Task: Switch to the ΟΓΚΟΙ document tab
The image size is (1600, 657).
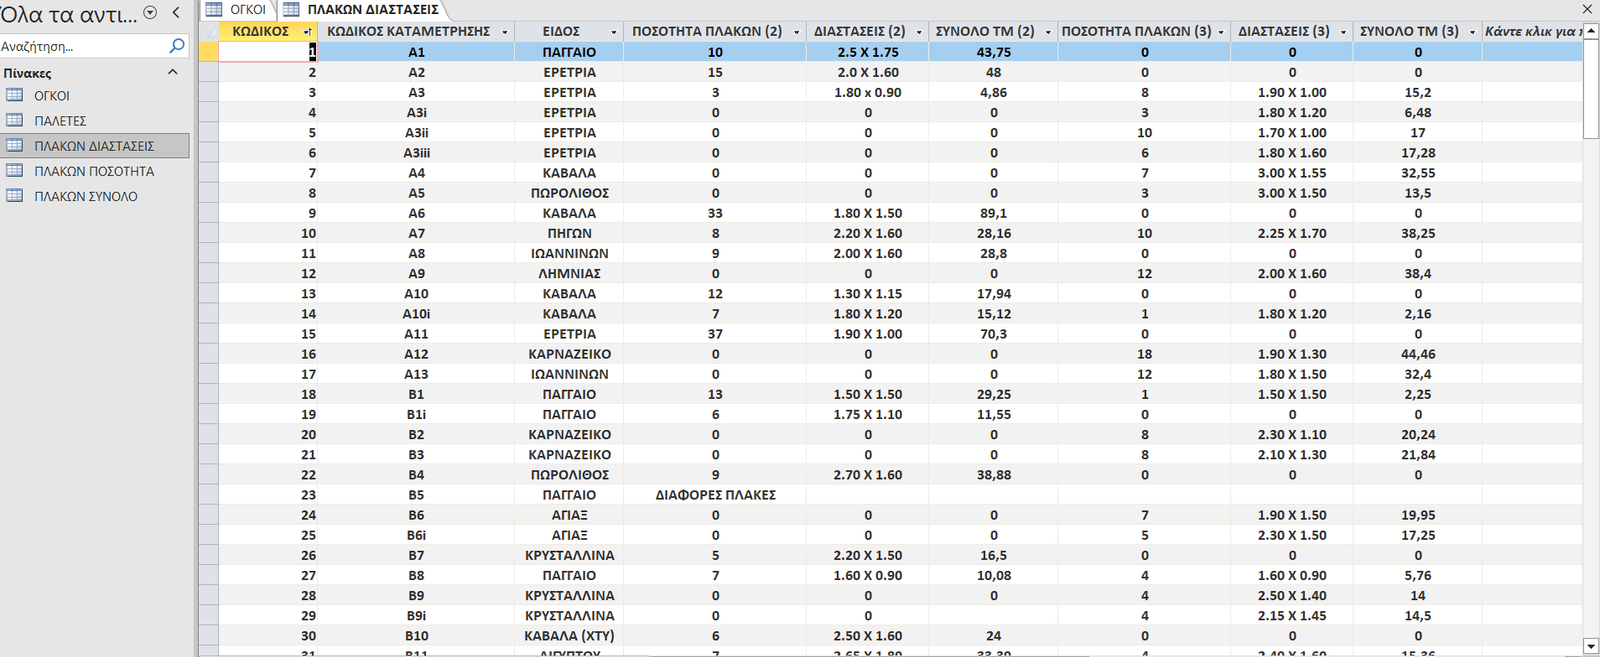Action: [238, 9]
